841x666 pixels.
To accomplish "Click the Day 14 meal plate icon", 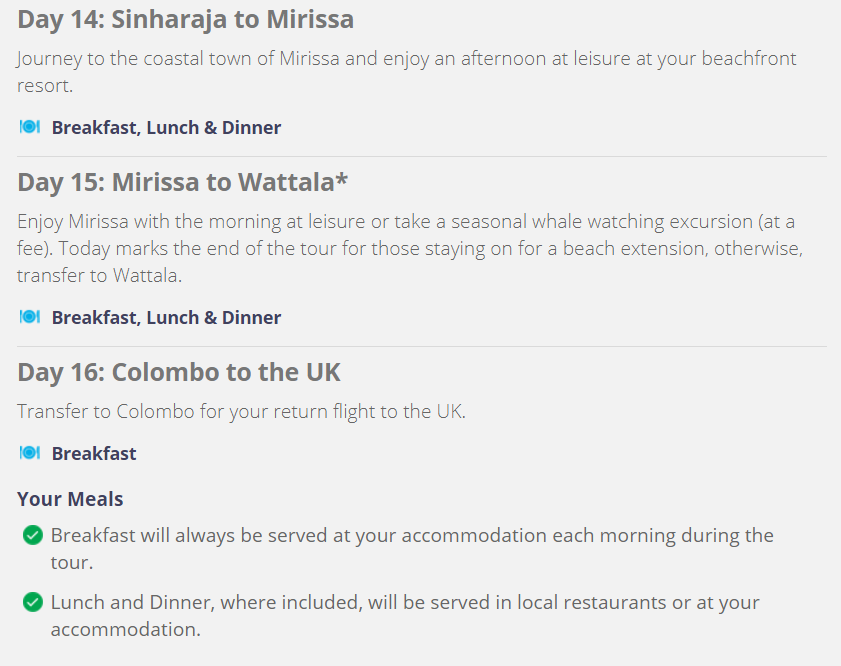I will click(30, 127).
